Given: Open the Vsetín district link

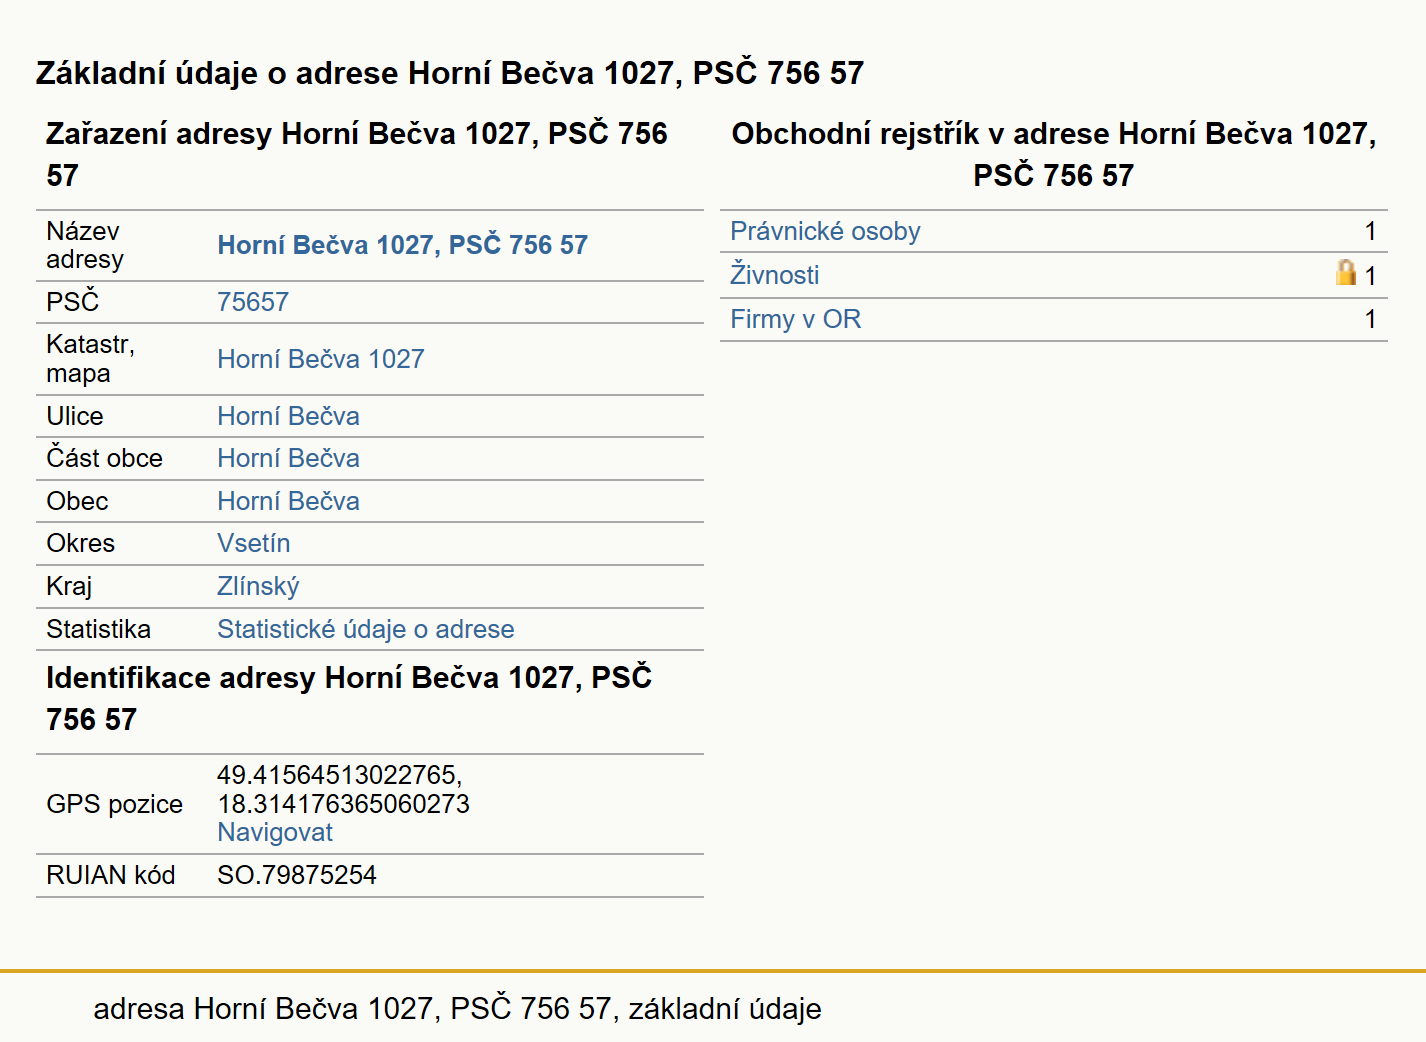Looking at the screenshot, I should coord(254,543).
